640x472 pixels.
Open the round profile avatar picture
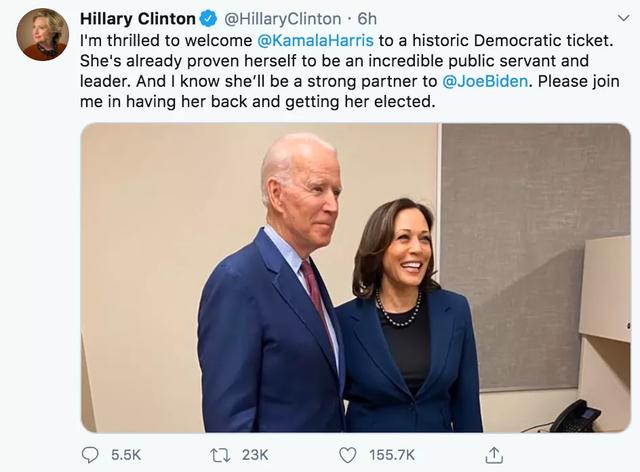42,35
